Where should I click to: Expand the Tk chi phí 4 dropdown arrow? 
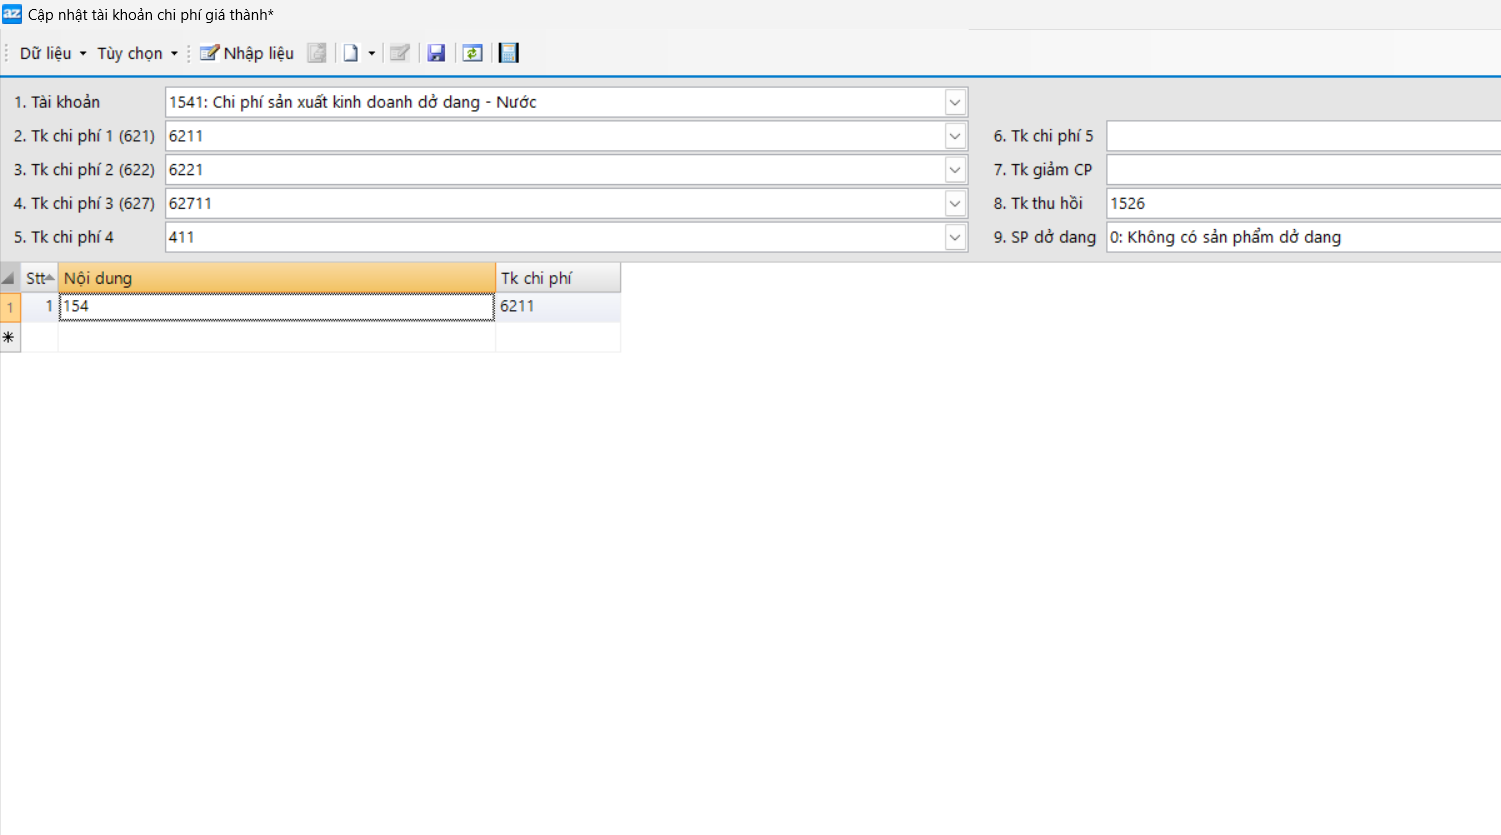point(955,237)
